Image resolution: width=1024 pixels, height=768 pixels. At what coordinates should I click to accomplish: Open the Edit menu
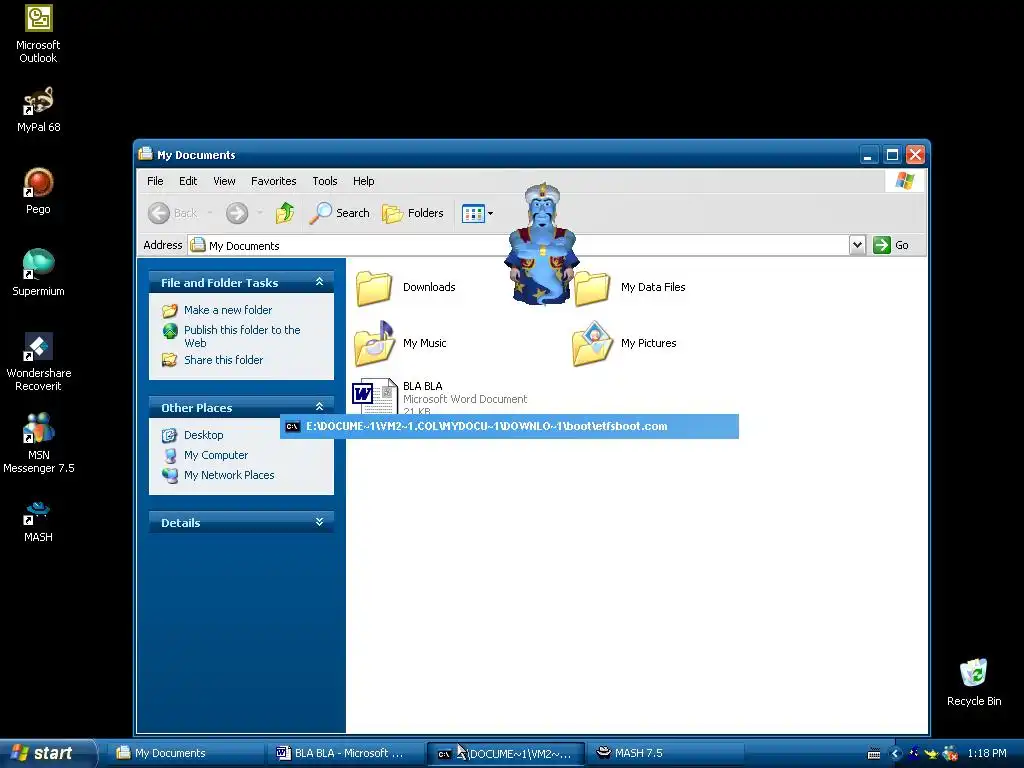click(x=188, y=181)
